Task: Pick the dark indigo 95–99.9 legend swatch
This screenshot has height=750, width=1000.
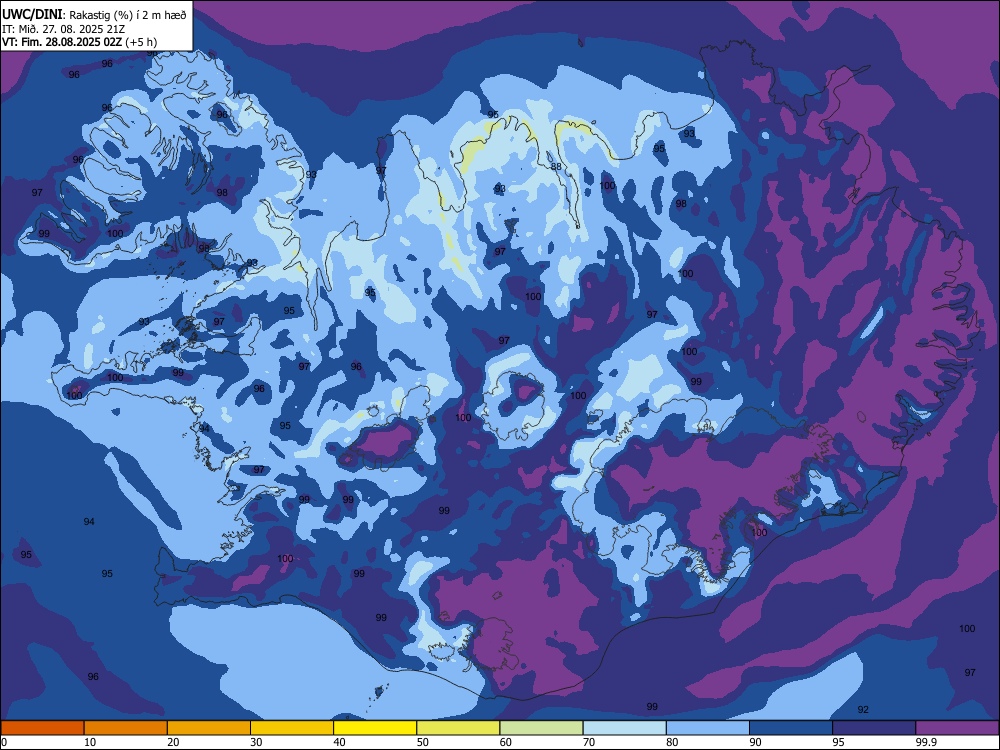Action: click(874, 728)
